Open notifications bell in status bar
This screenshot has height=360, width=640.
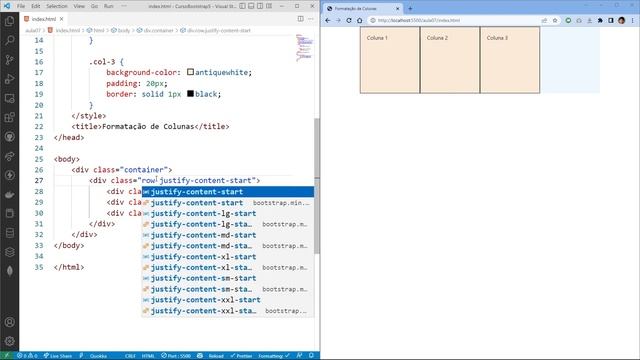click(311, 356)
